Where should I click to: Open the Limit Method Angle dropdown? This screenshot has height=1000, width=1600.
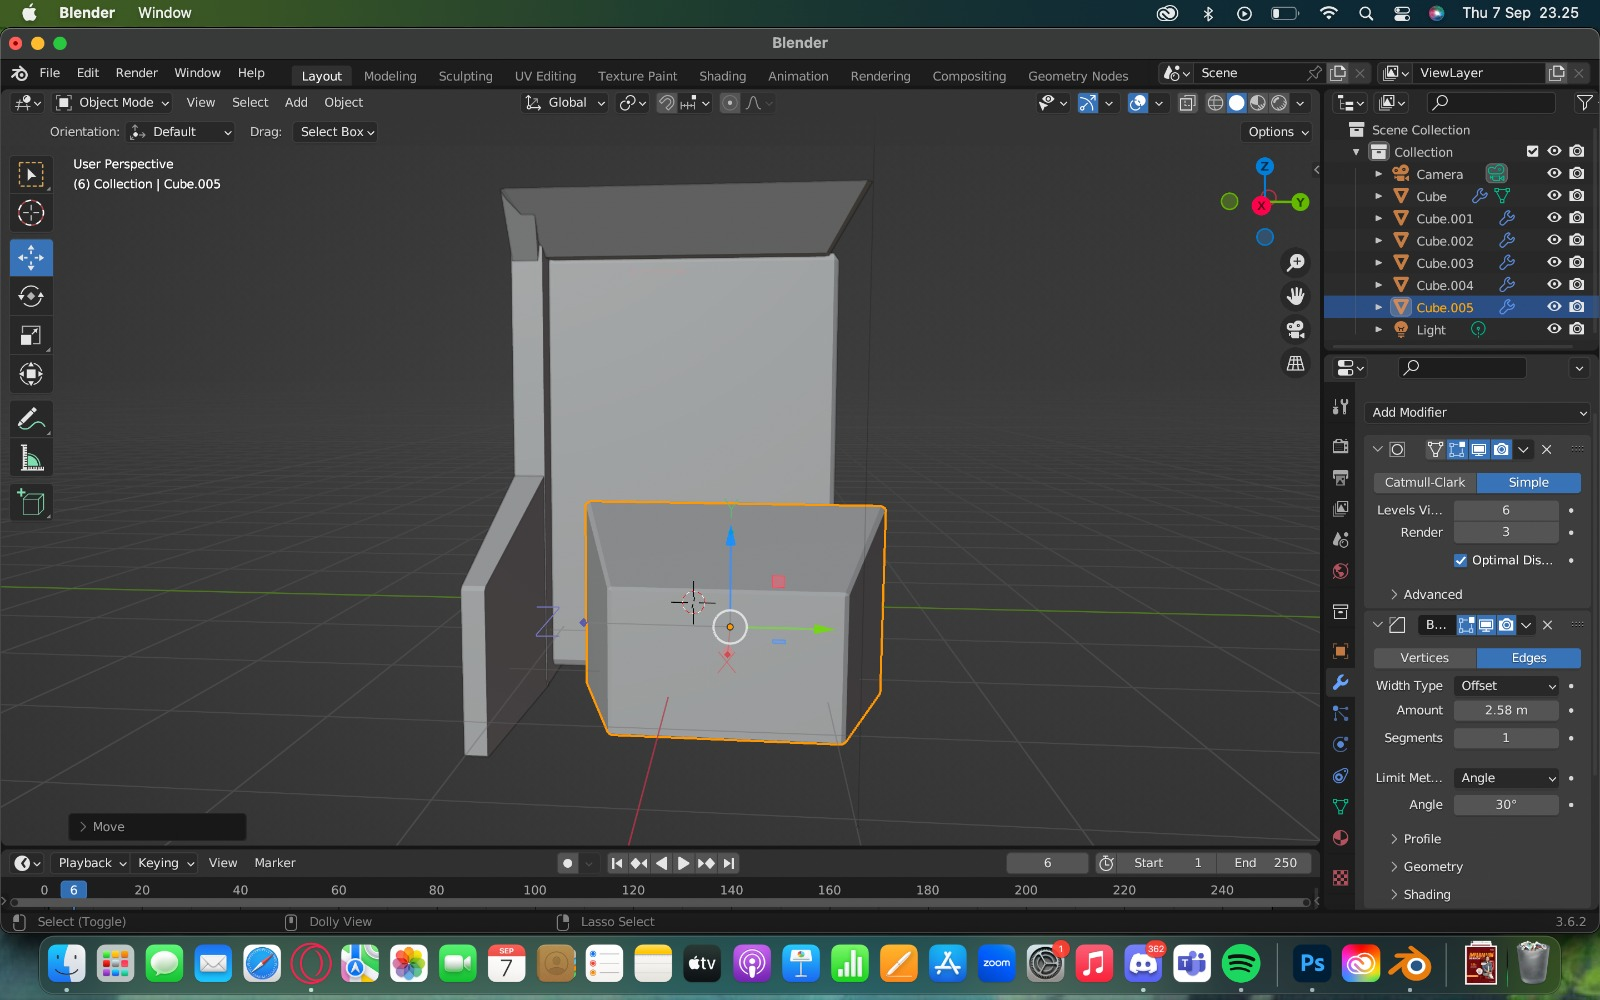click(x=1507, y=778)
